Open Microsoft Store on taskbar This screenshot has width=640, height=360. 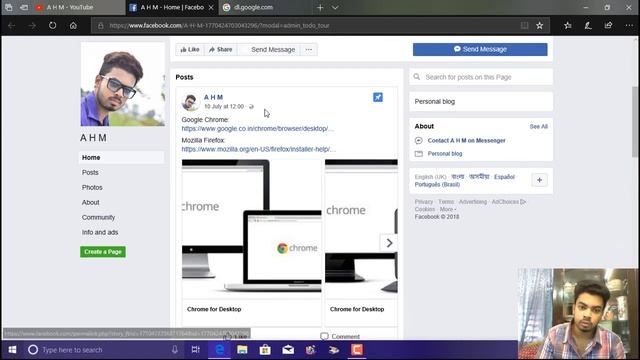pyautogui.click(x=265, y=350)
